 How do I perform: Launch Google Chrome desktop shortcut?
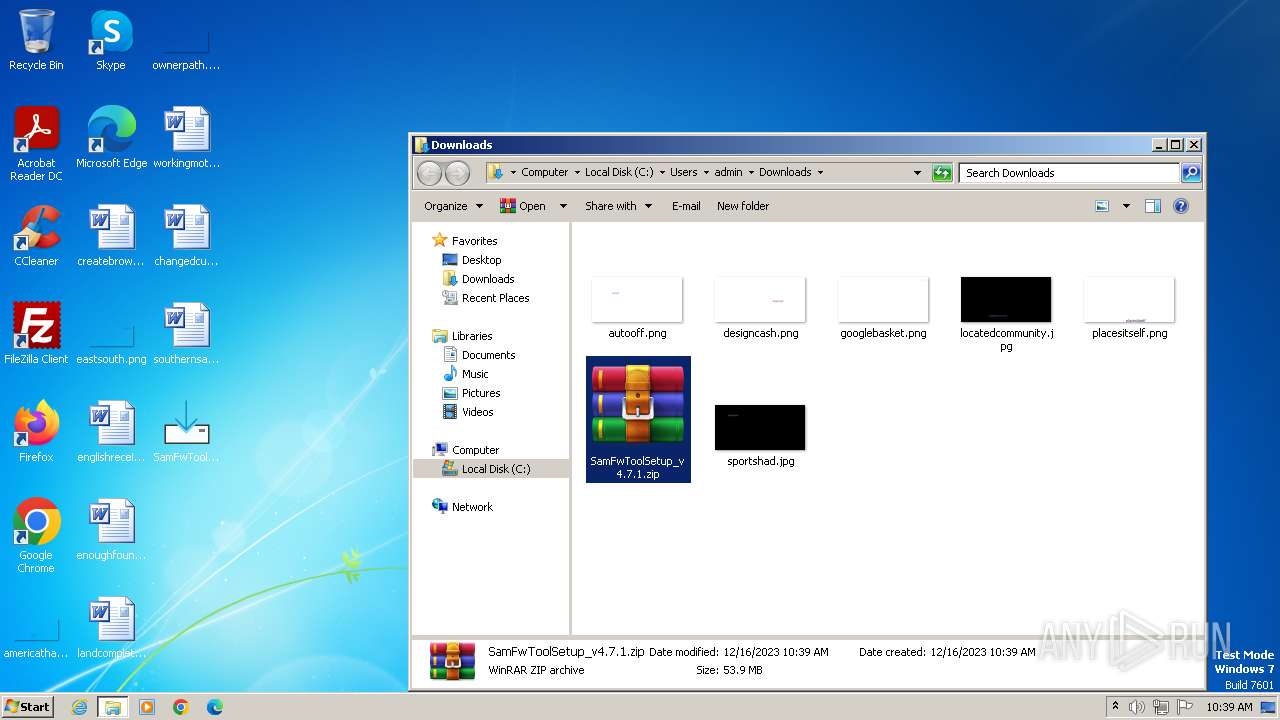pos(36,535)
